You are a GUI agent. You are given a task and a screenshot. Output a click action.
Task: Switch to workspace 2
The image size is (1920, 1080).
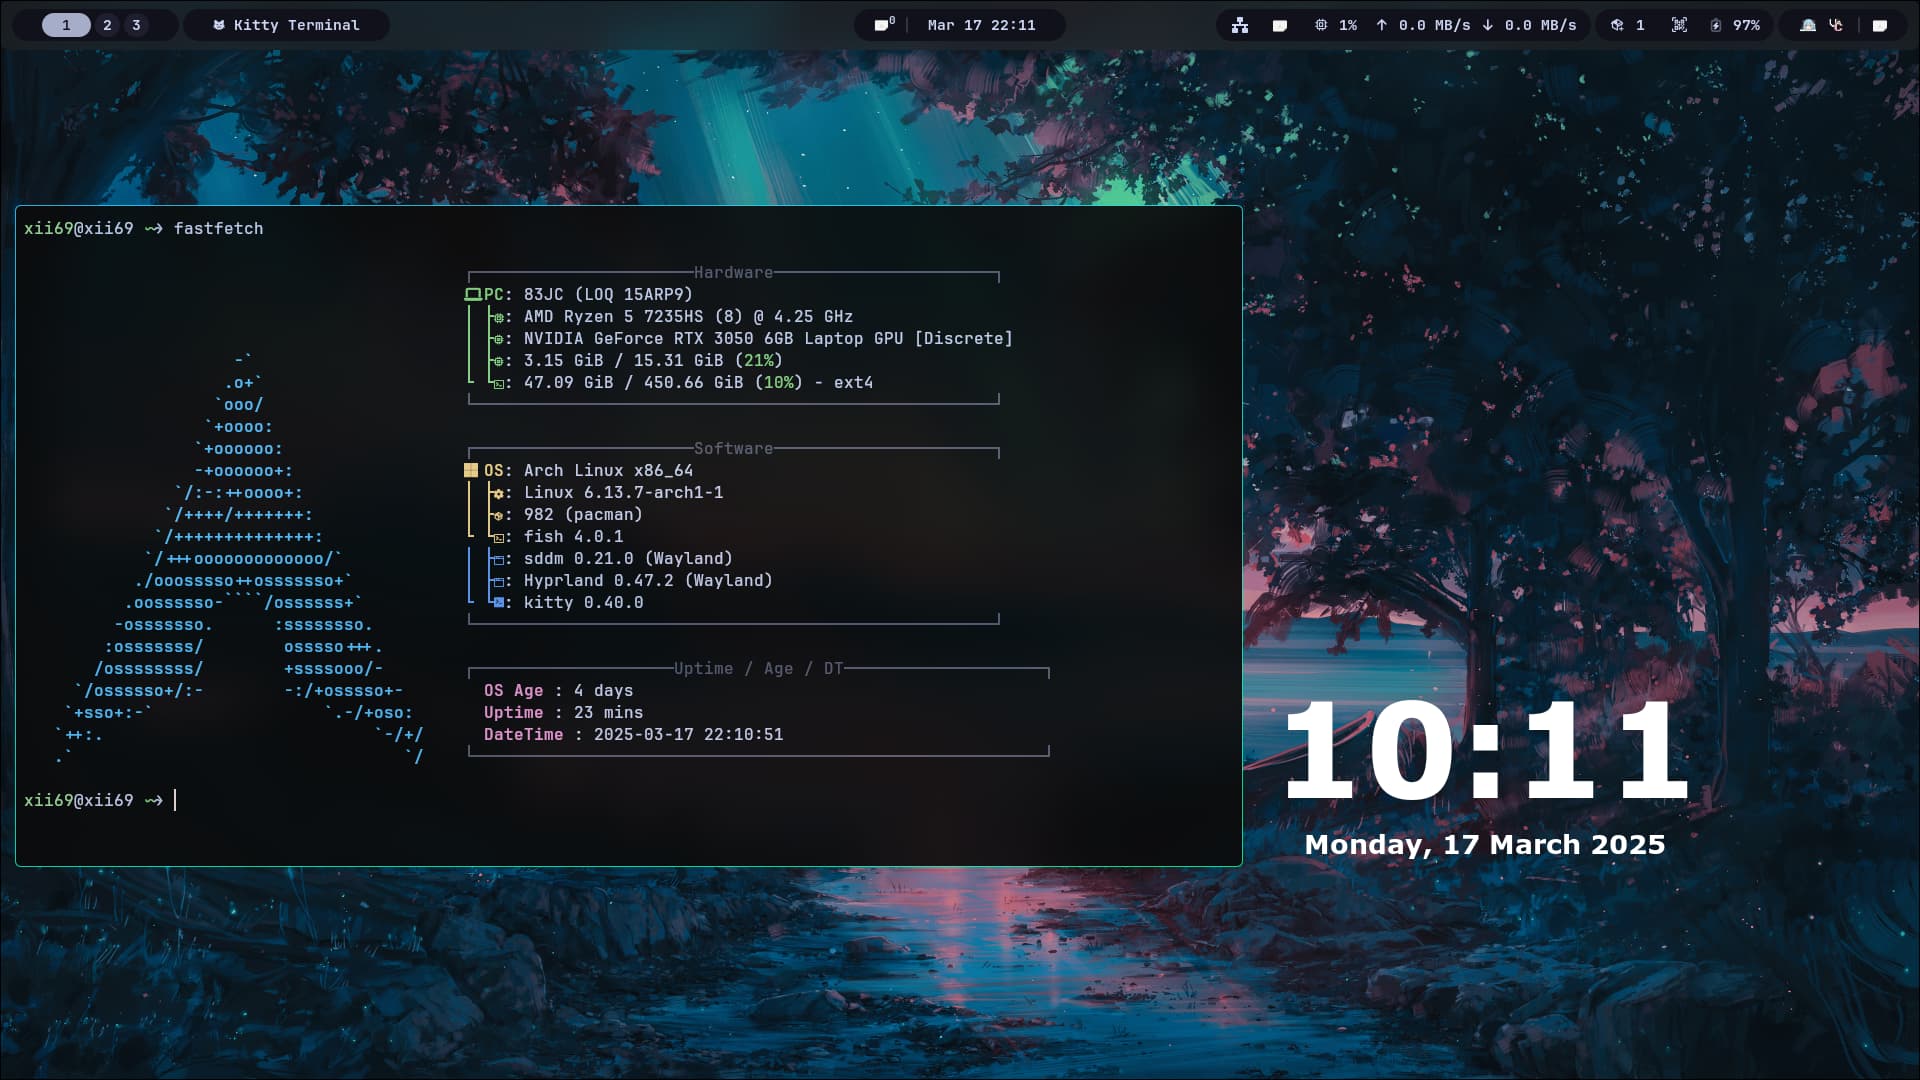(107, 25)
